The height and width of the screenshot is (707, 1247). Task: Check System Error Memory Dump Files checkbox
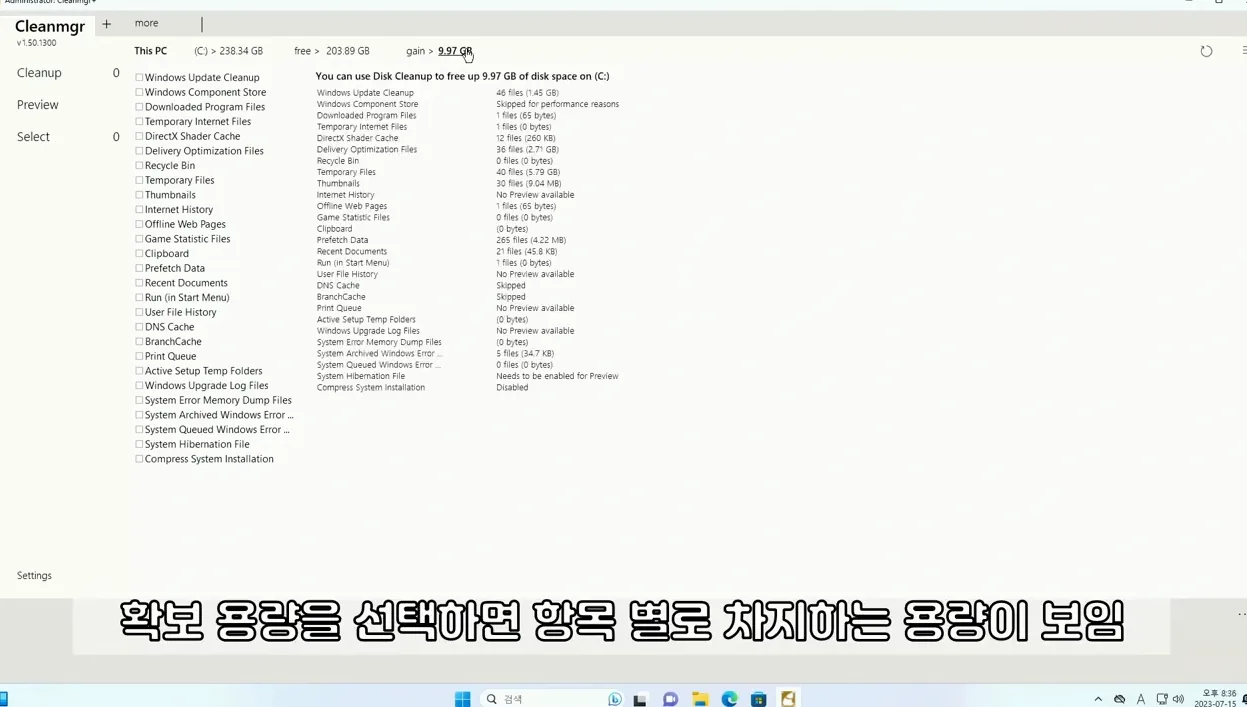coord(139,400)
